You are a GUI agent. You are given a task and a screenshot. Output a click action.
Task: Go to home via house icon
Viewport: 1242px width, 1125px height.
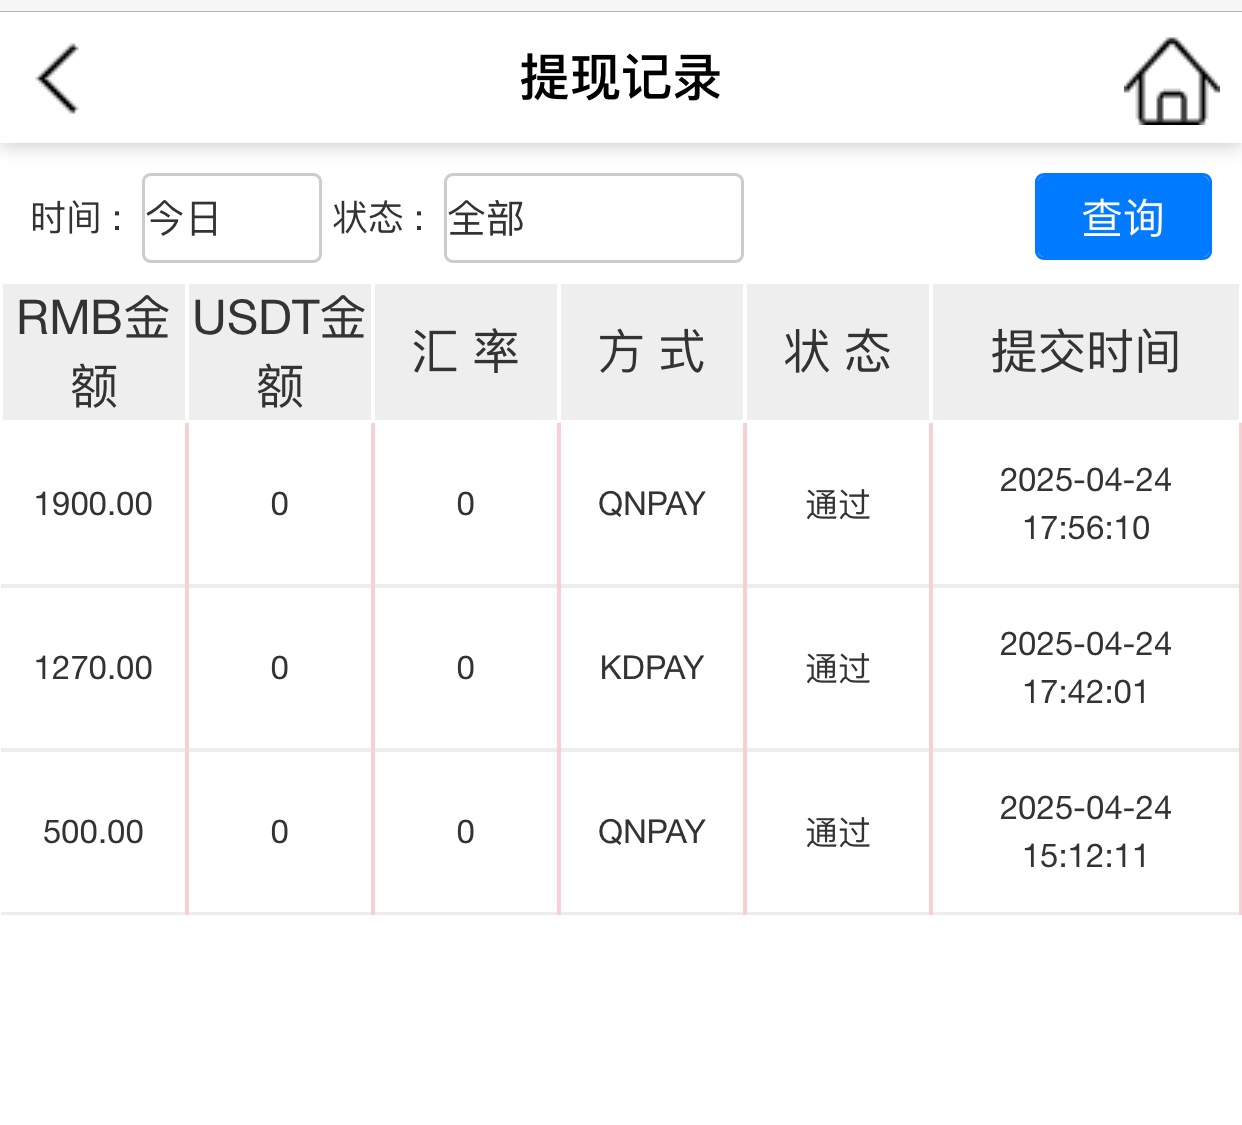[x=1171, y=82]
